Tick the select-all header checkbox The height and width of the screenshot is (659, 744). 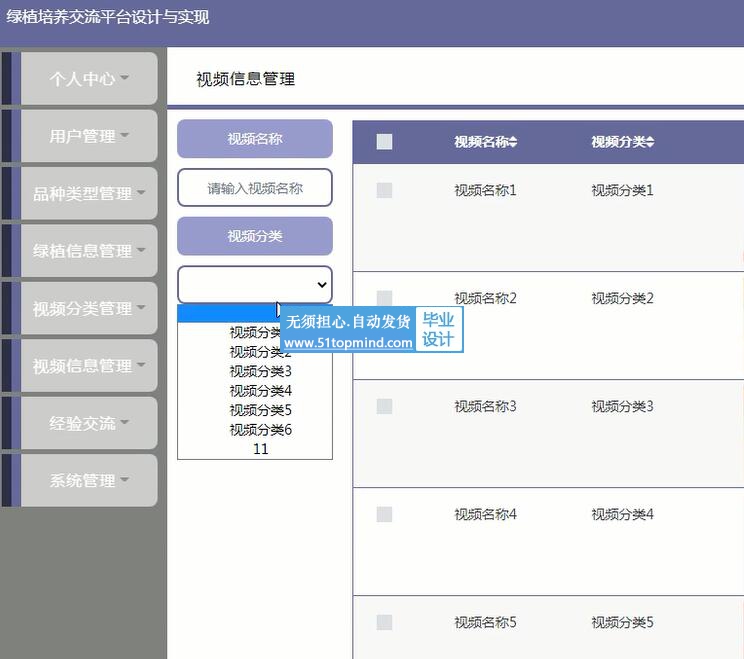[x=384, y=141]
